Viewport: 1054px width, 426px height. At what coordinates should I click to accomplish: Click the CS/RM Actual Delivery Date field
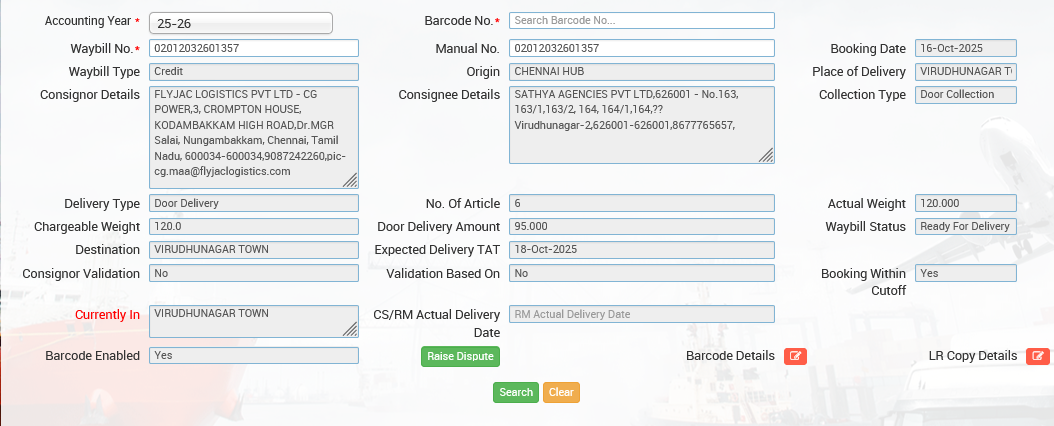tap(641, 314)
